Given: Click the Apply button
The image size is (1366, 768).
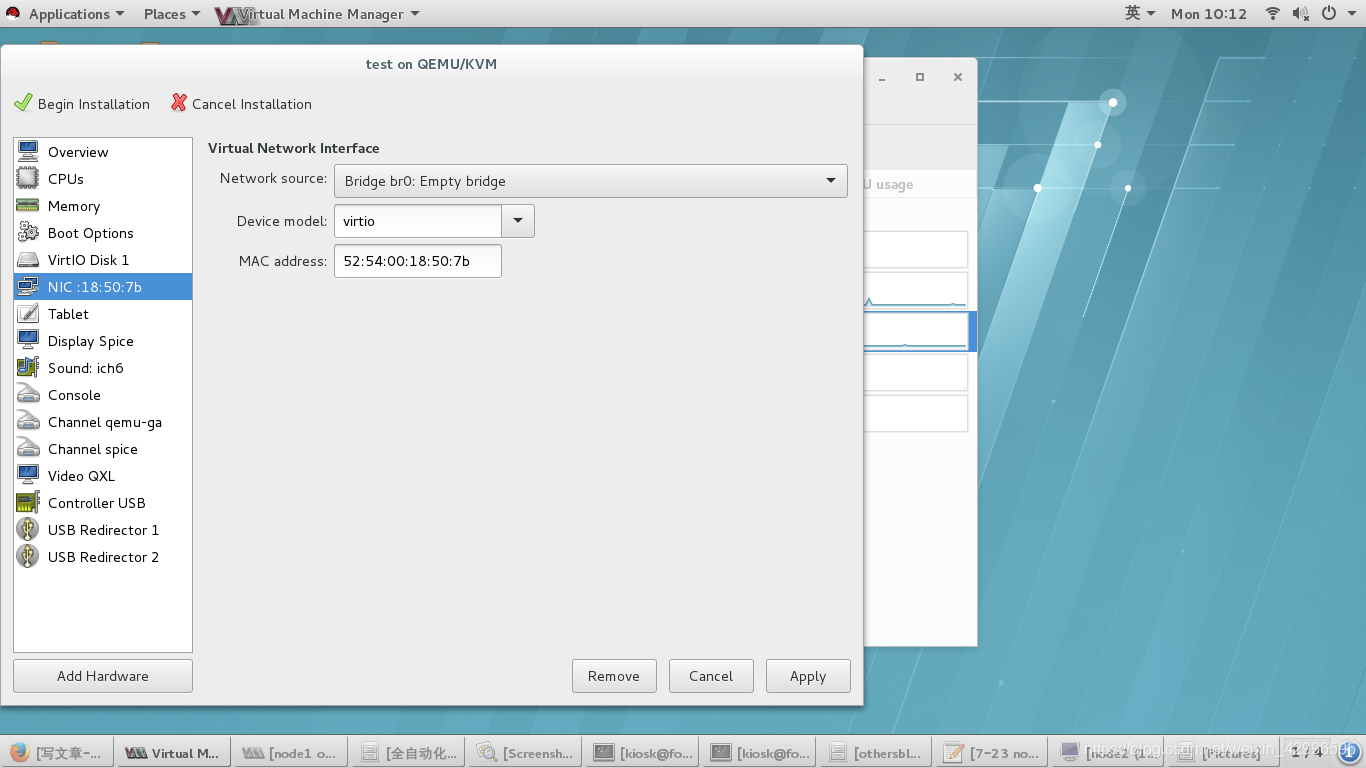Looking at the screenshot, I should click(x=808, y=676).
